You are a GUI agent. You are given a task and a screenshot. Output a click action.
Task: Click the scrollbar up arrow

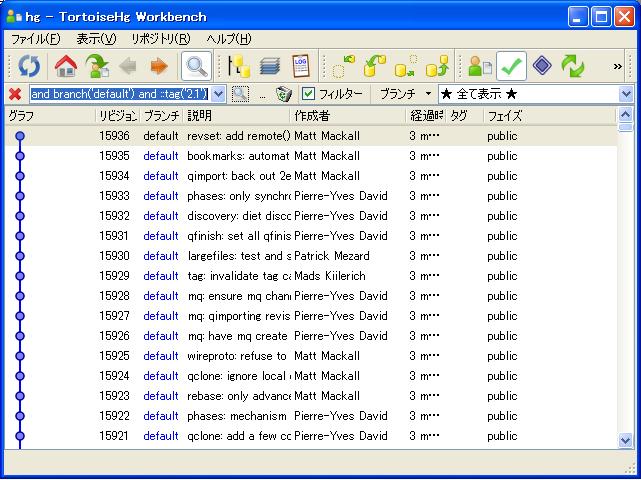(x=625, y=115)
